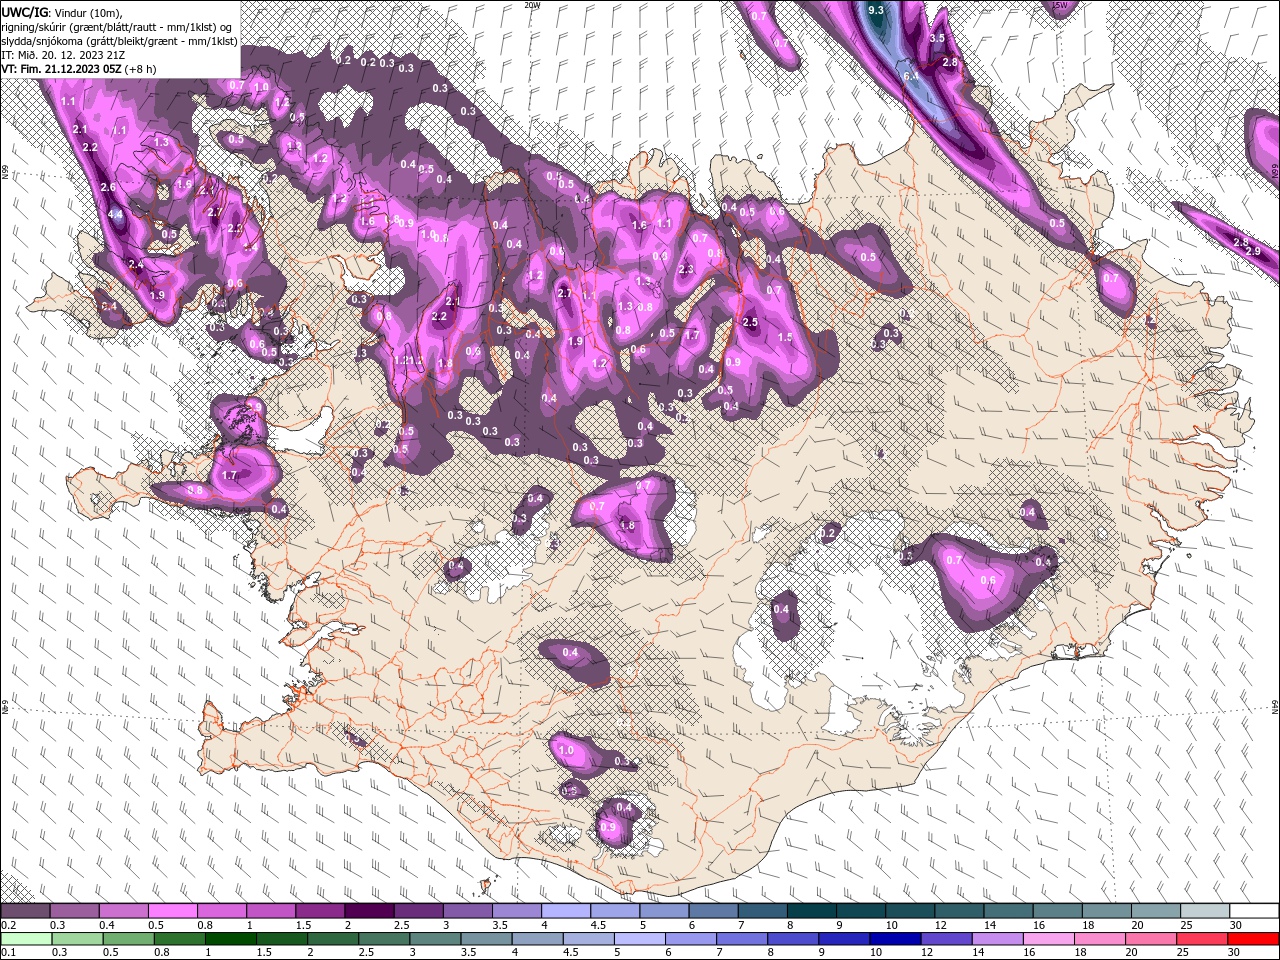Click the snow legend swatch labeled 3

pos(468,911)
